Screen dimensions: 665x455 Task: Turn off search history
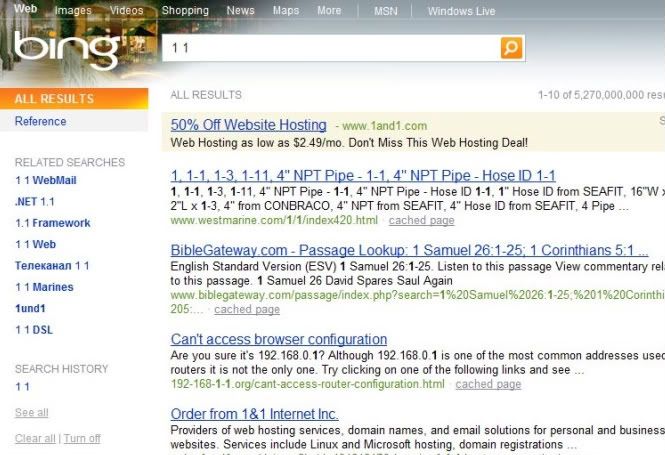point(82,438)
